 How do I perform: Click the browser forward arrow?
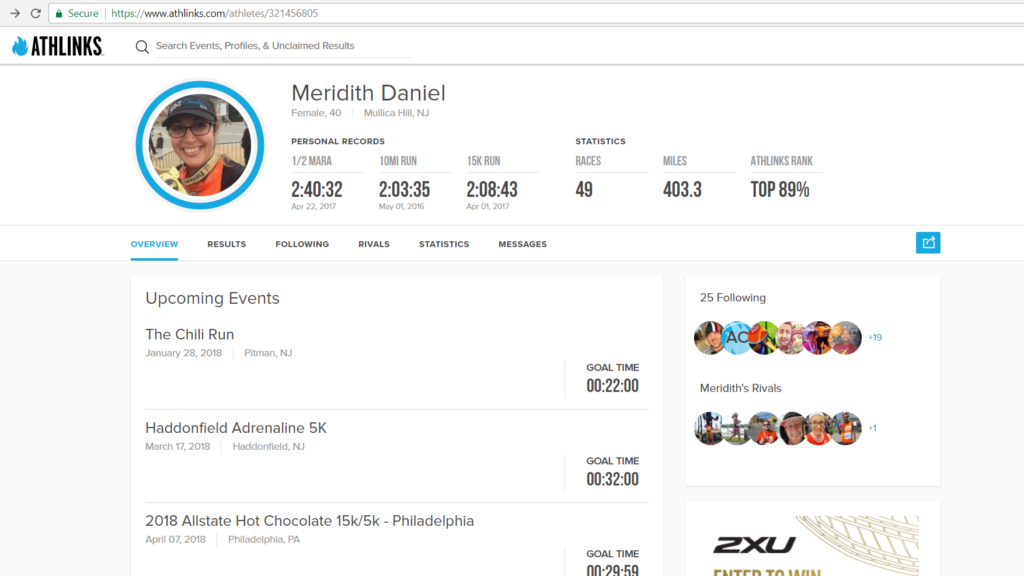click(x=14, y=13)
